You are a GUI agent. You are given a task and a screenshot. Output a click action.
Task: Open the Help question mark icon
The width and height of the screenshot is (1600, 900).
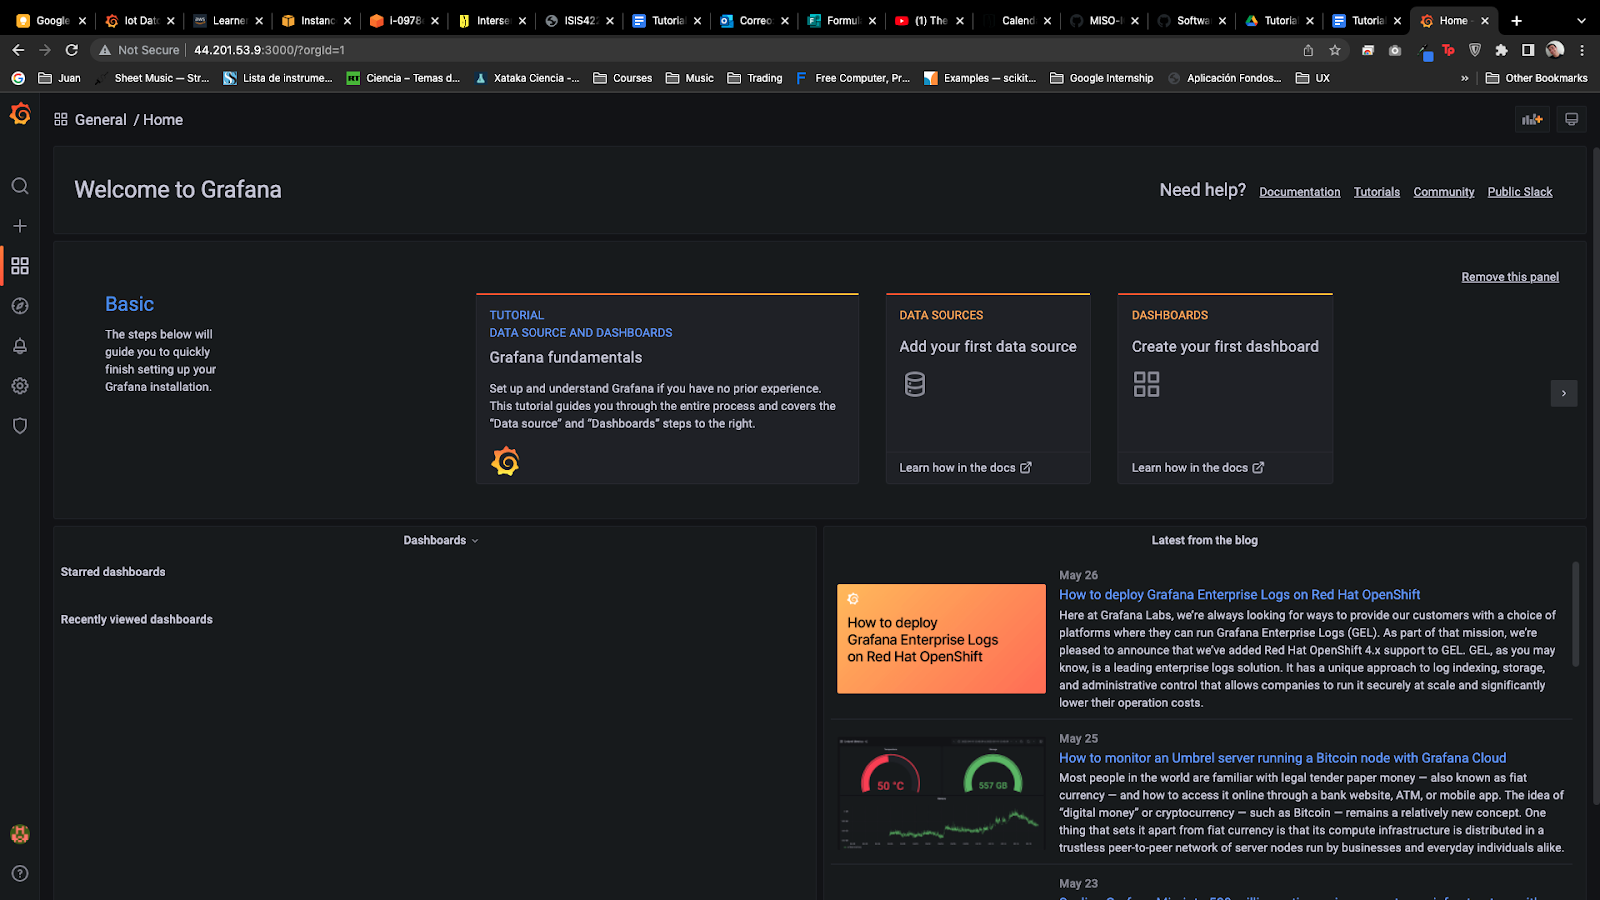pyautogui.click(x=20, y=874)
